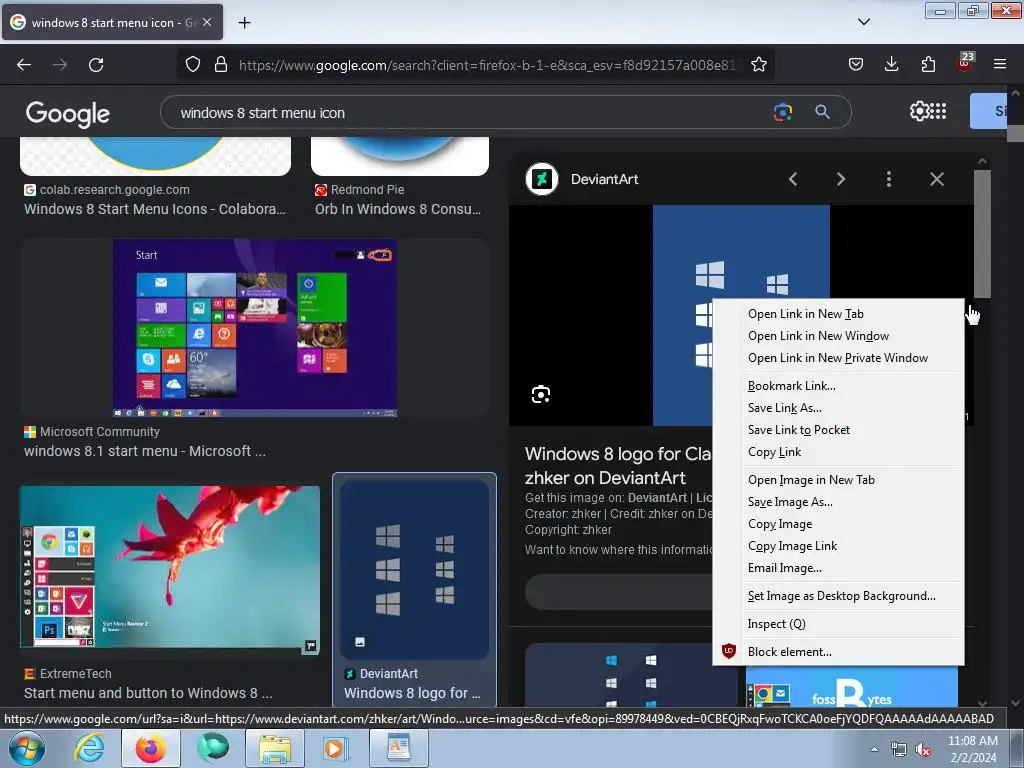Choose Set Image as Desktop Background…

coord(839,596)
